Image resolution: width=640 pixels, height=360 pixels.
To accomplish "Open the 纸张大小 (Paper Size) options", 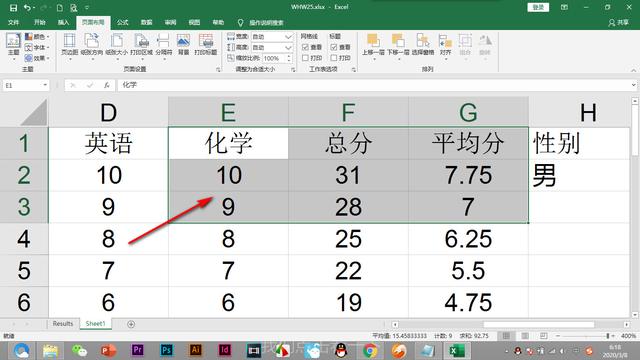I will click(x=116, y=46).
